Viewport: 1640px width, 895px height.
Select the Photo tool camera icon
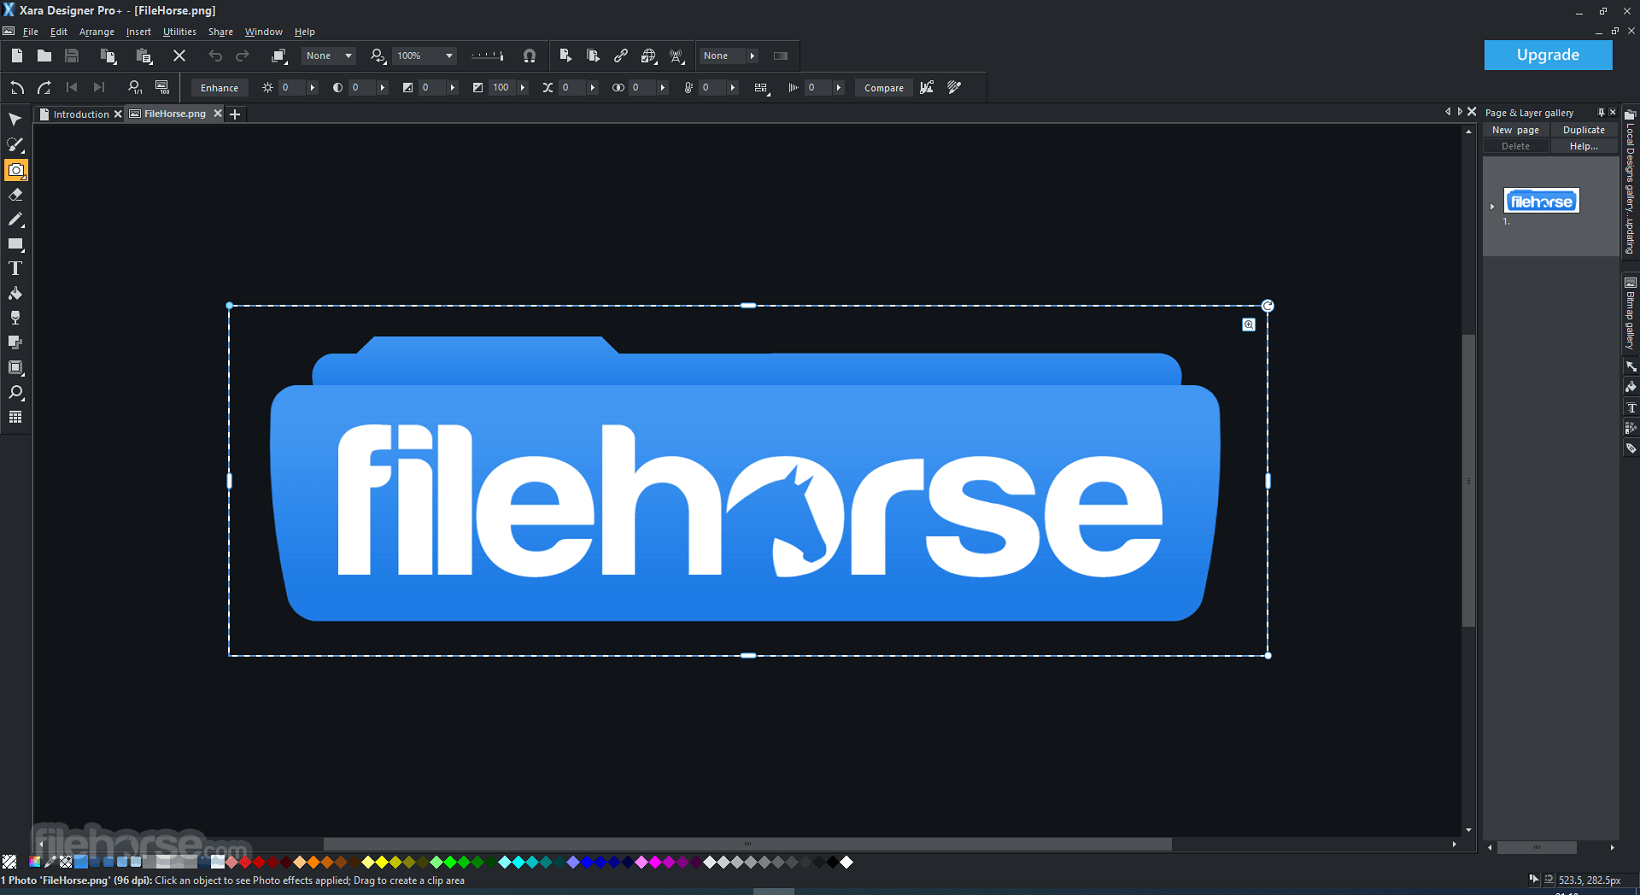pyautogui.click(x=15, y=170)
